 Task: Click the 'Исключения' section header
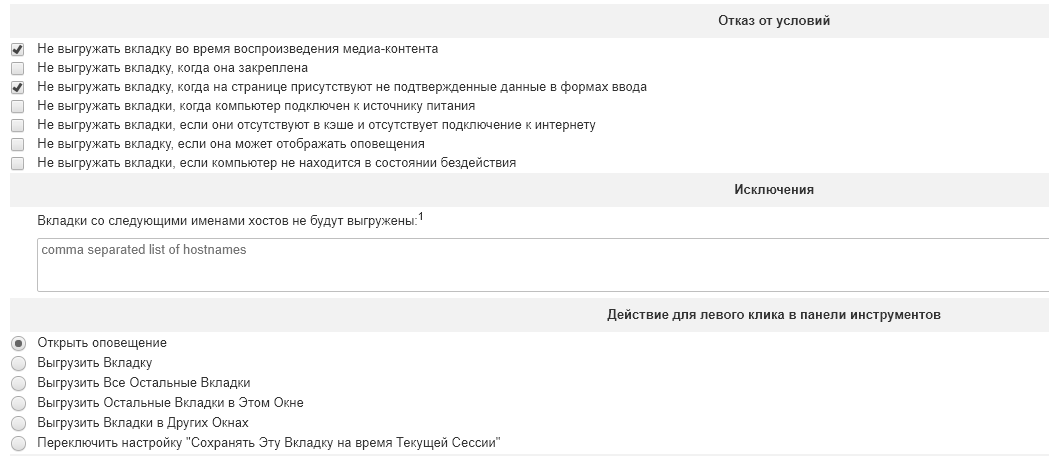[774, 189]
